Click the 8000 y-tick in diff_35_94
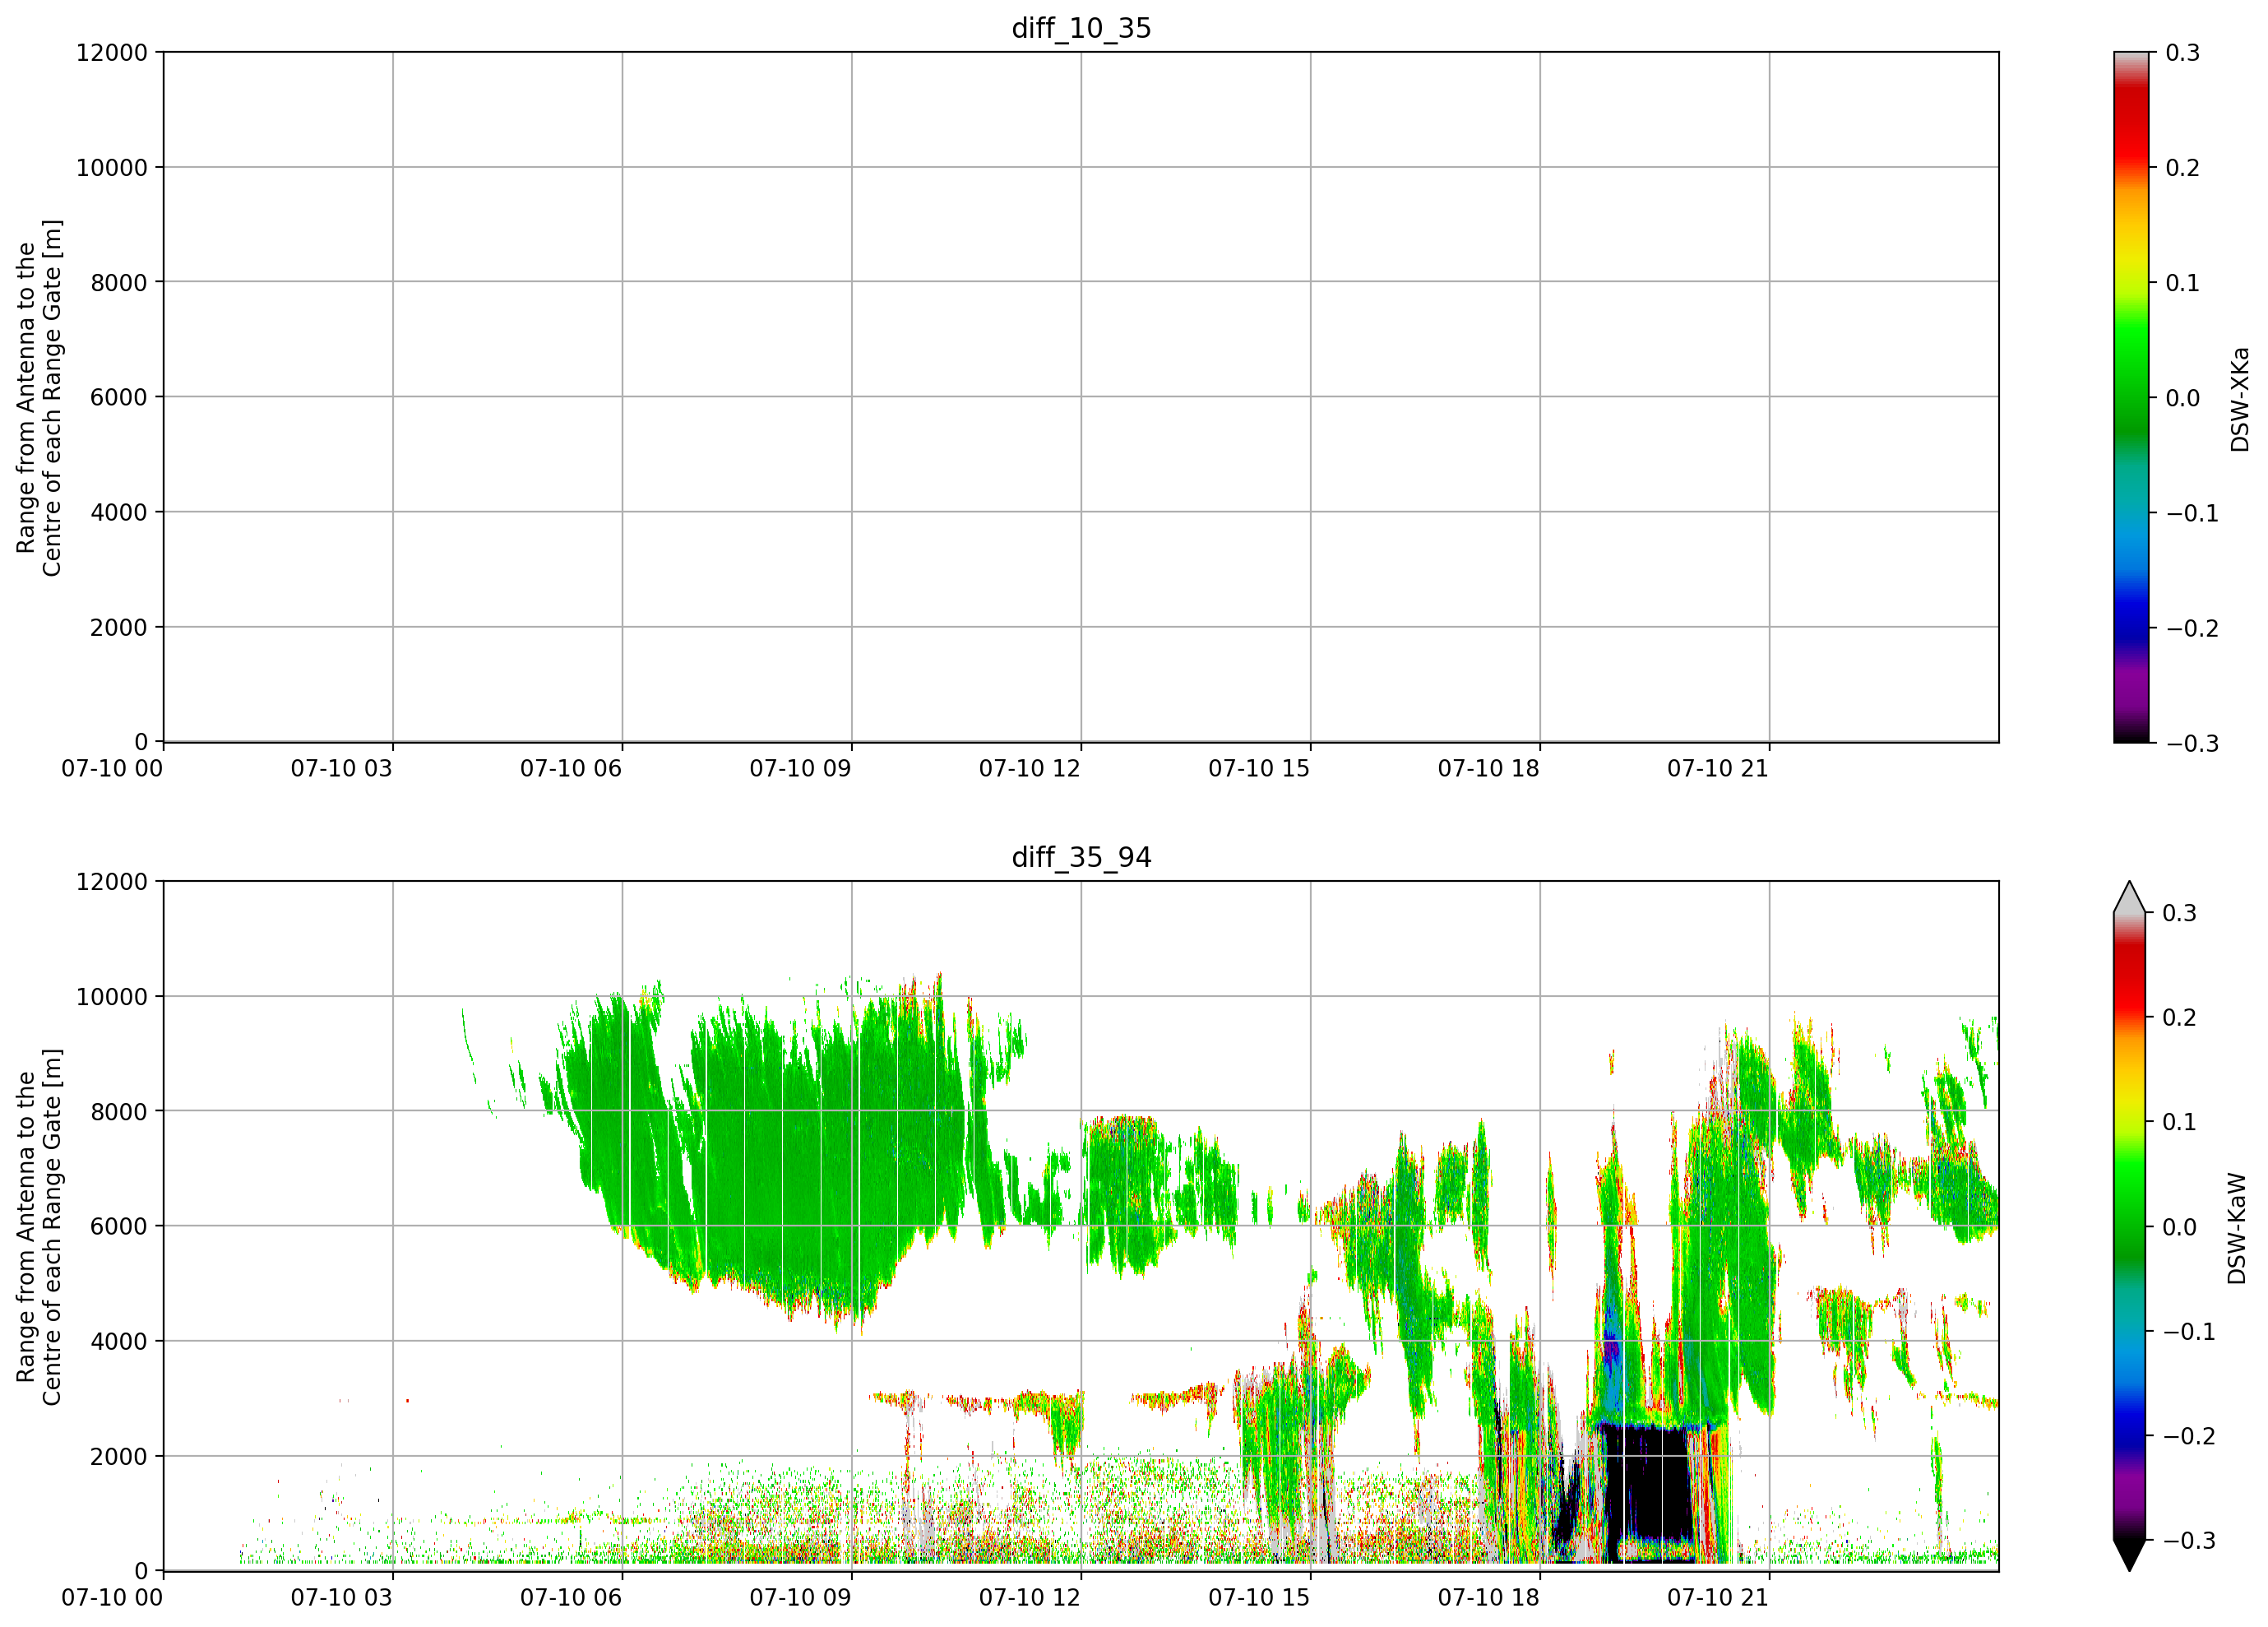The width and height of the screenshot is (2268, 1627). [119, 1111]
